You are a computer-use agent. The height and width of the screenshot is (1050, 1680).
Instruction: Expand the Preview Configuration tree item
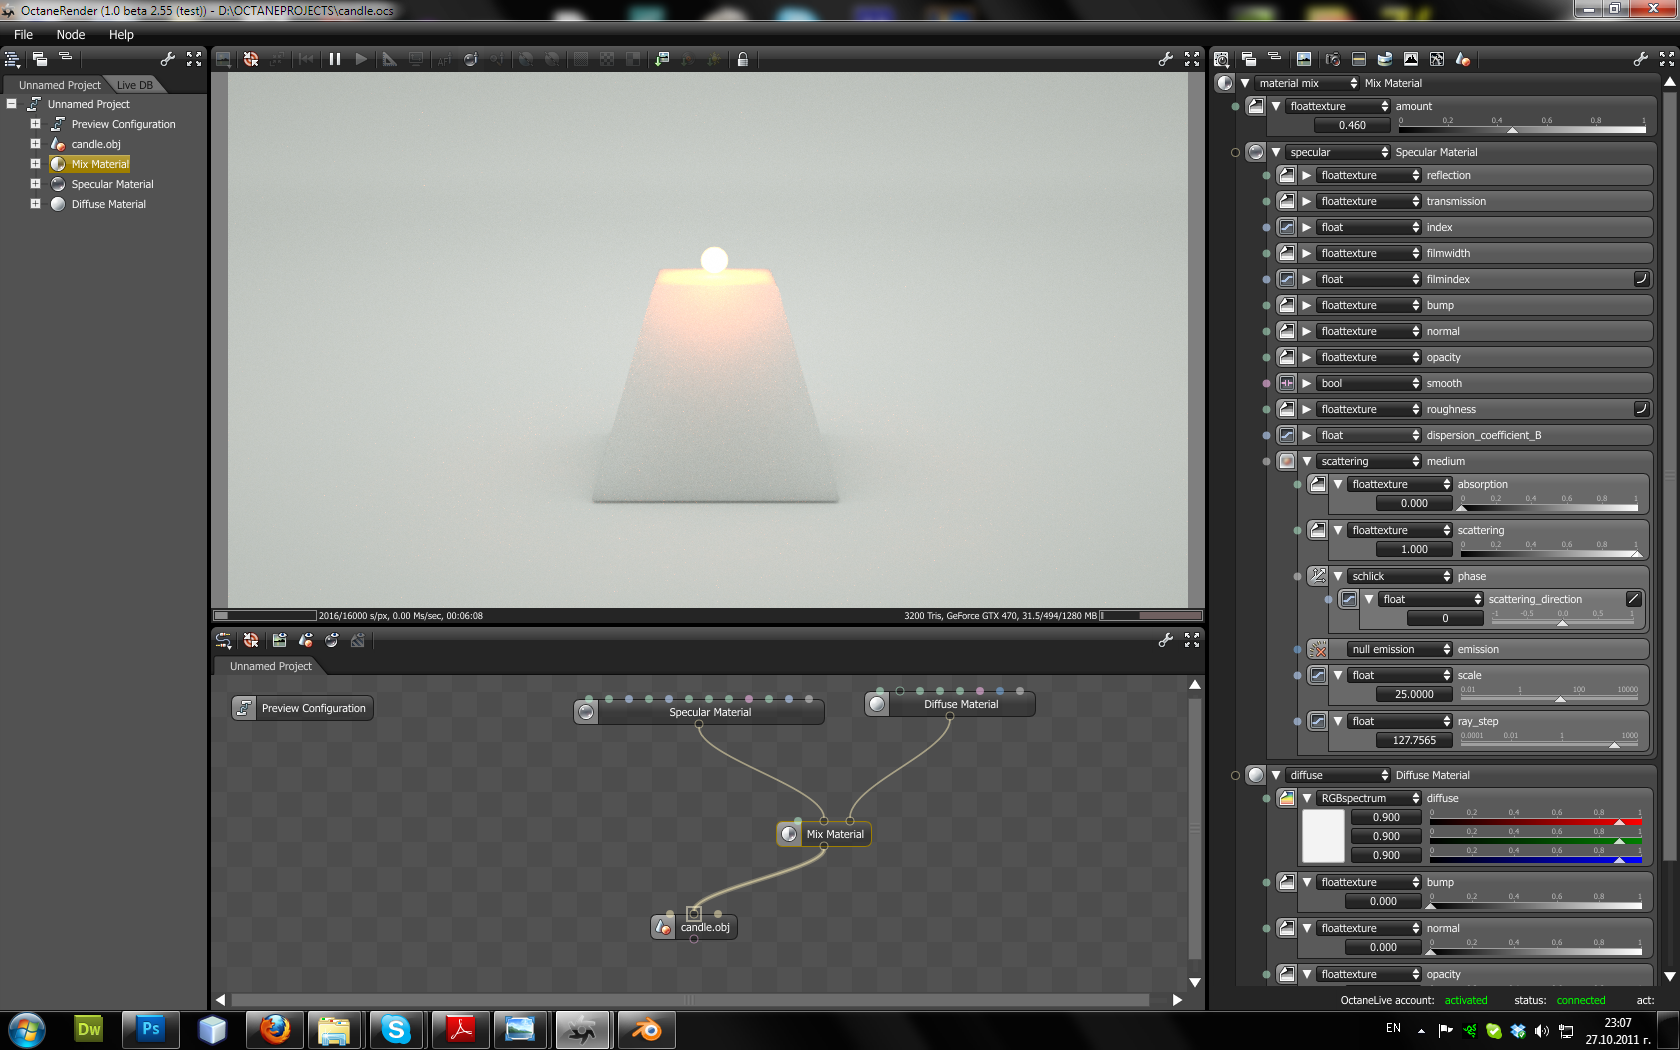[x=35, y=124]
